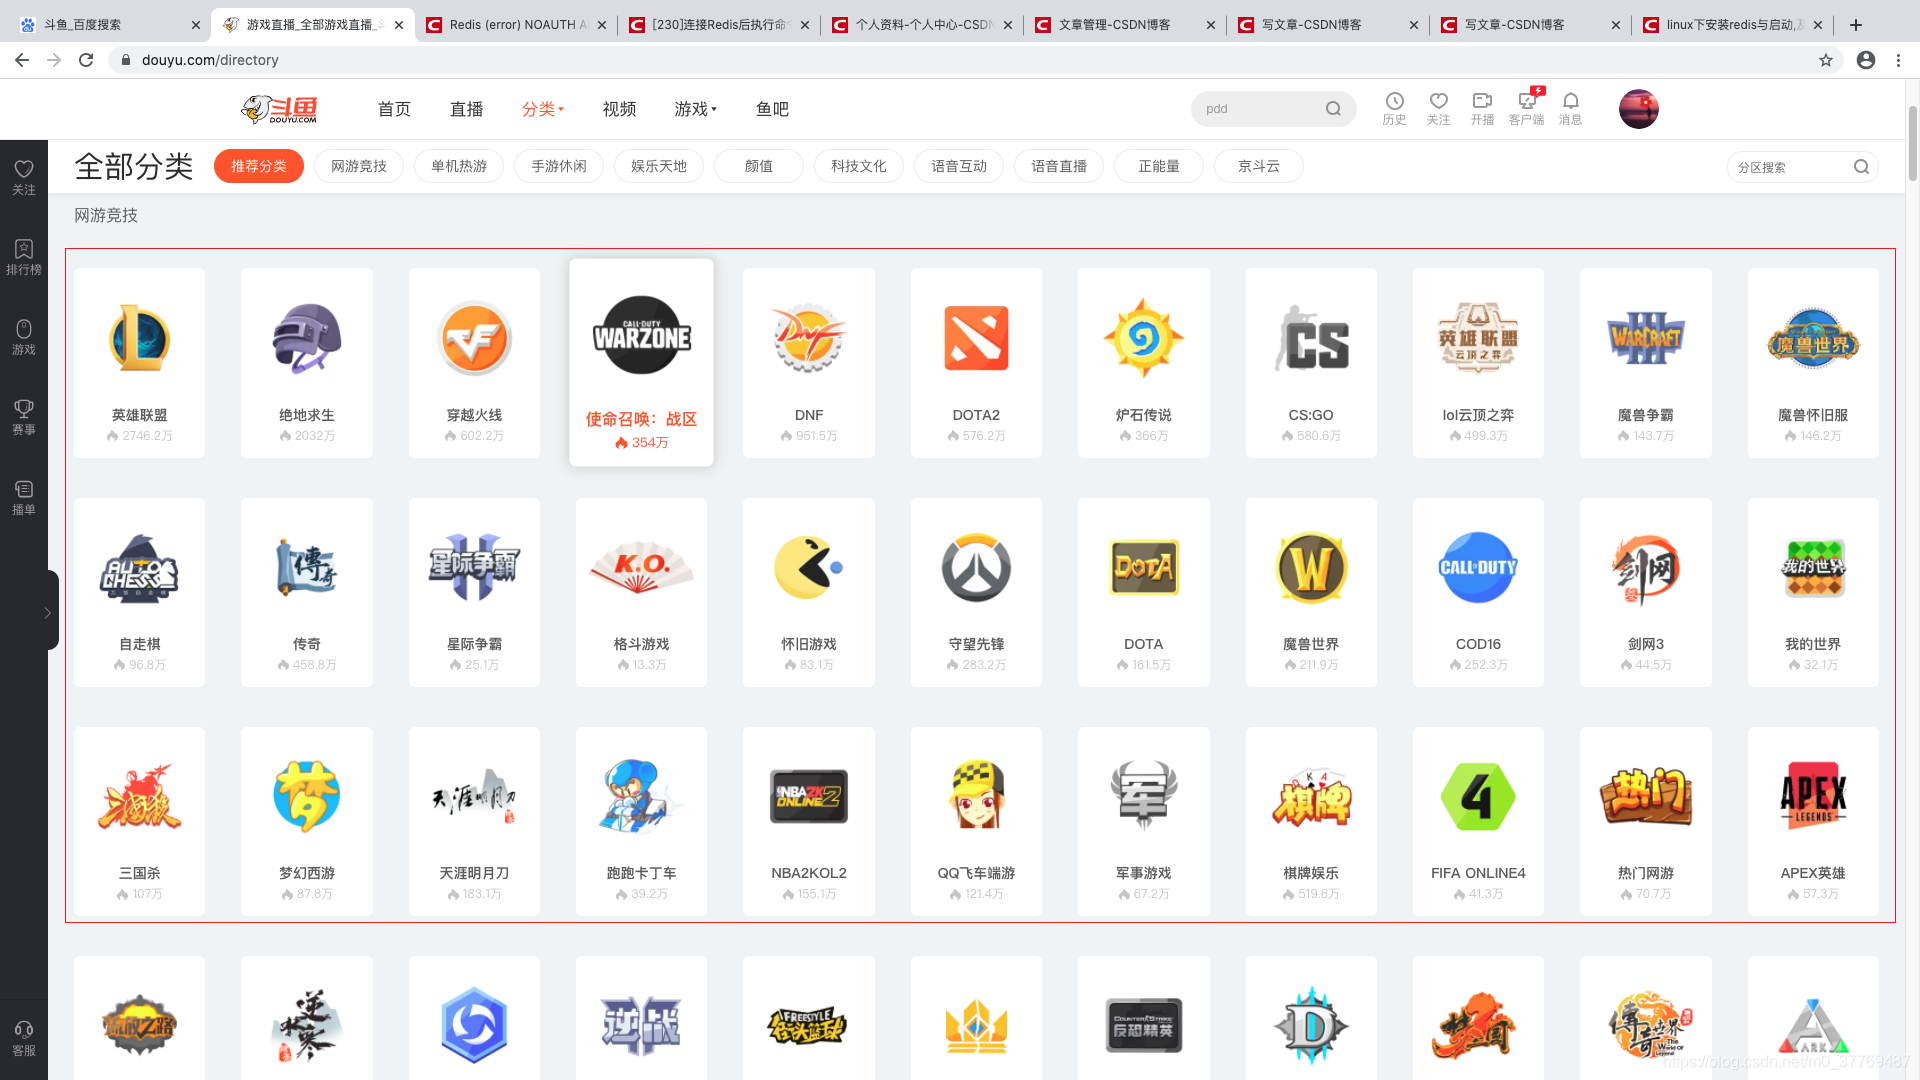This screenshot has height=1080, width=1920.
Task: Focus the pdd search input field
Action: [x=1260, y=109]
